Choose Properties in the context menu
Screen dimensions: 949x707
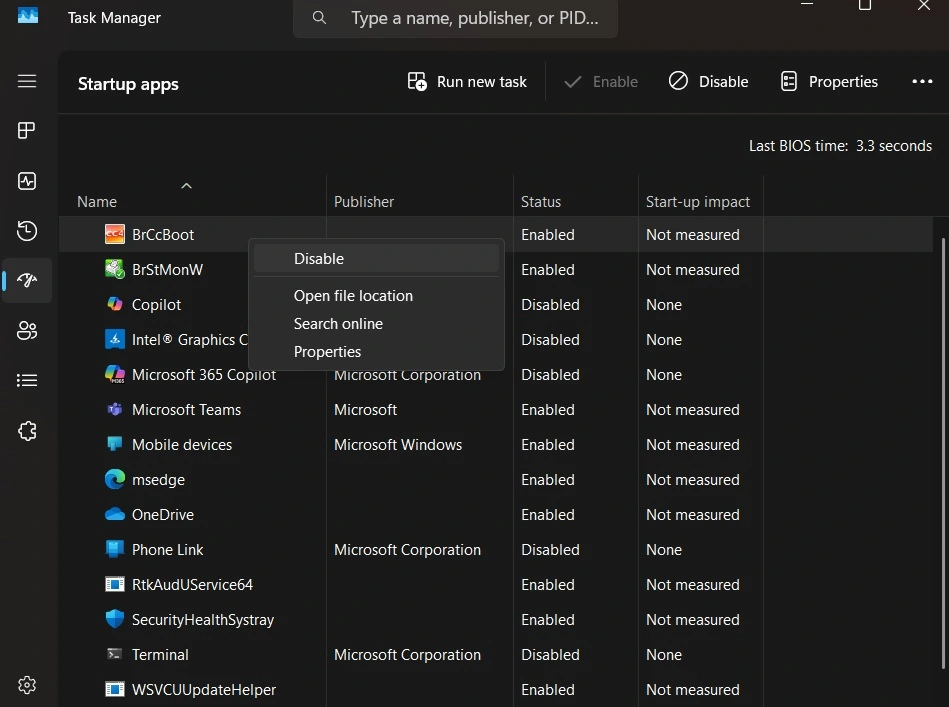376,351
